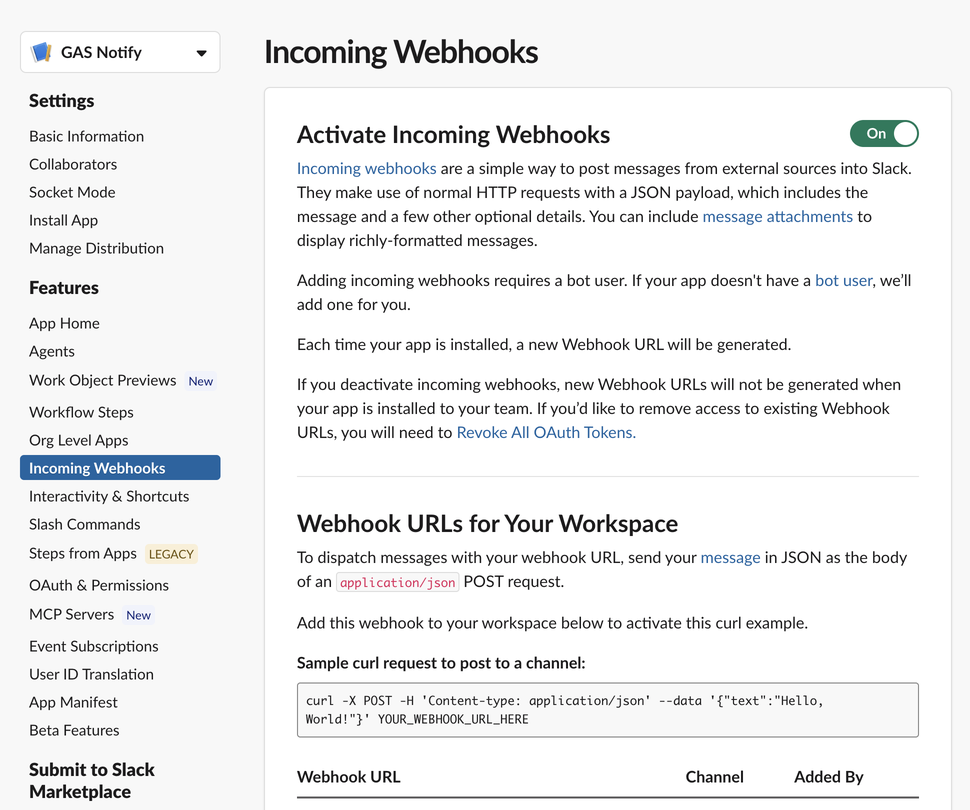The height and width of the screenshot is (810, 970).
Task: Click the GAS Notify app icon
Action: coord(41,53)
